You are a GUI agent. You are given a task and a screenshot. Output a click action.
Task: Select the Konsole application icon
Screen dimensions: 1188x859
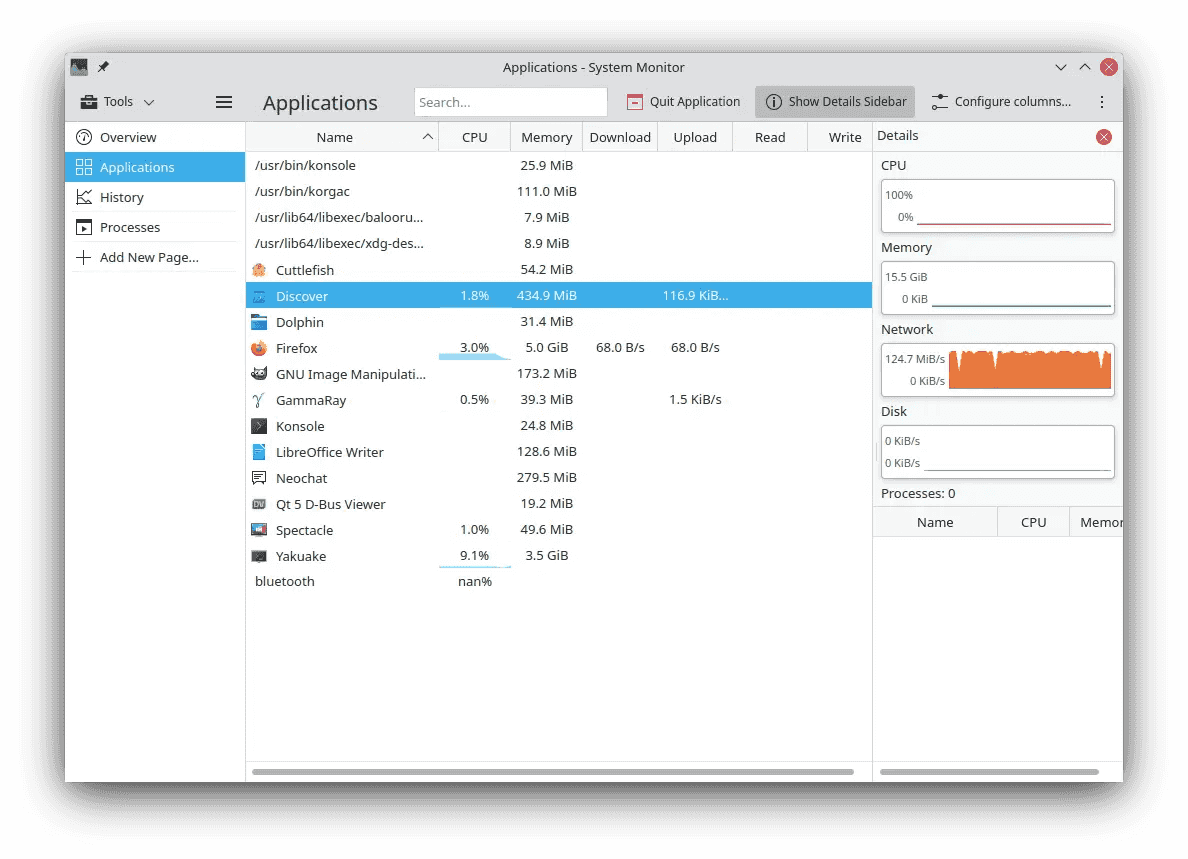tap(260, 426)
